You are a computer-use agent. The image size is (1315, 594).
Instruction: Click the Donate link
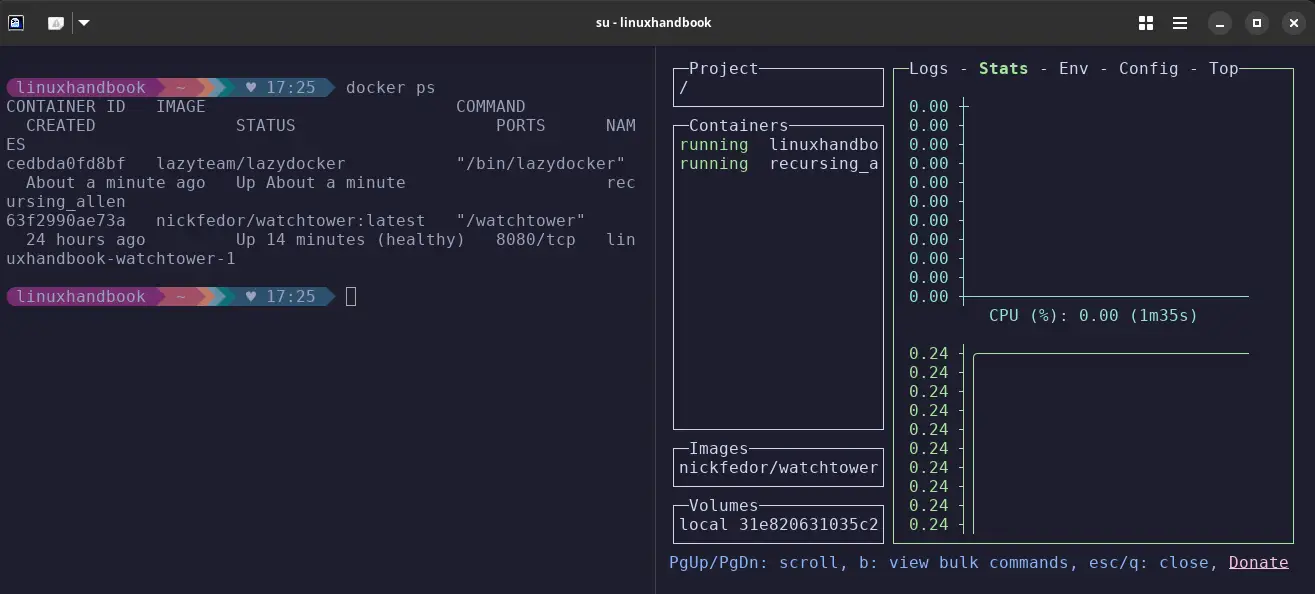1258,562
